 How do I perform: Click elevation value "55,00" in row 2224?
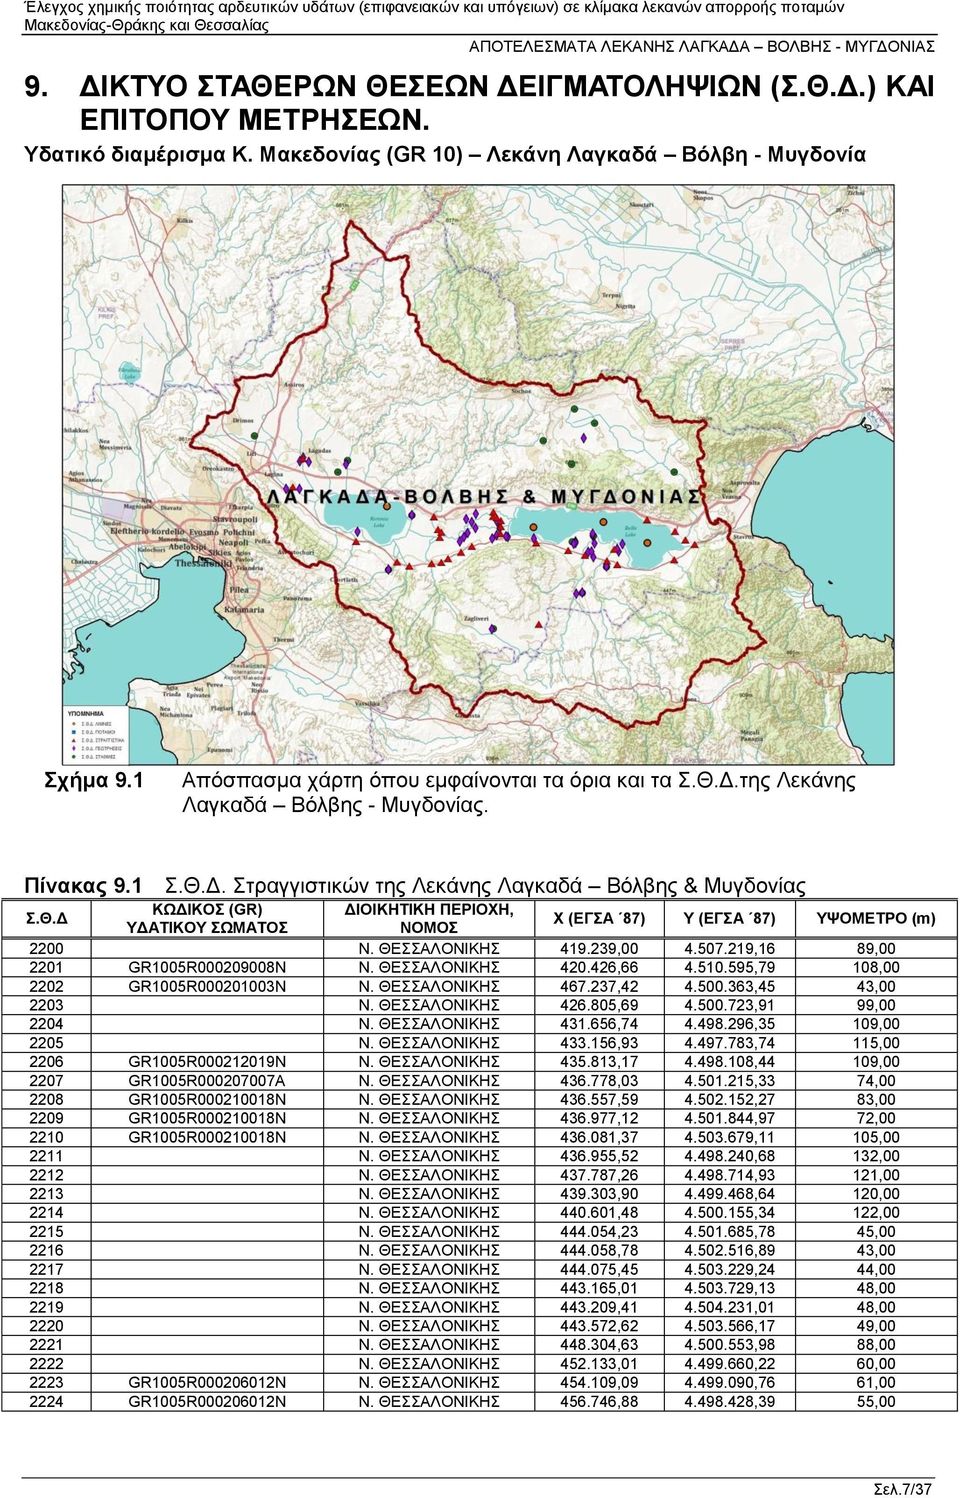(876, 1401)
